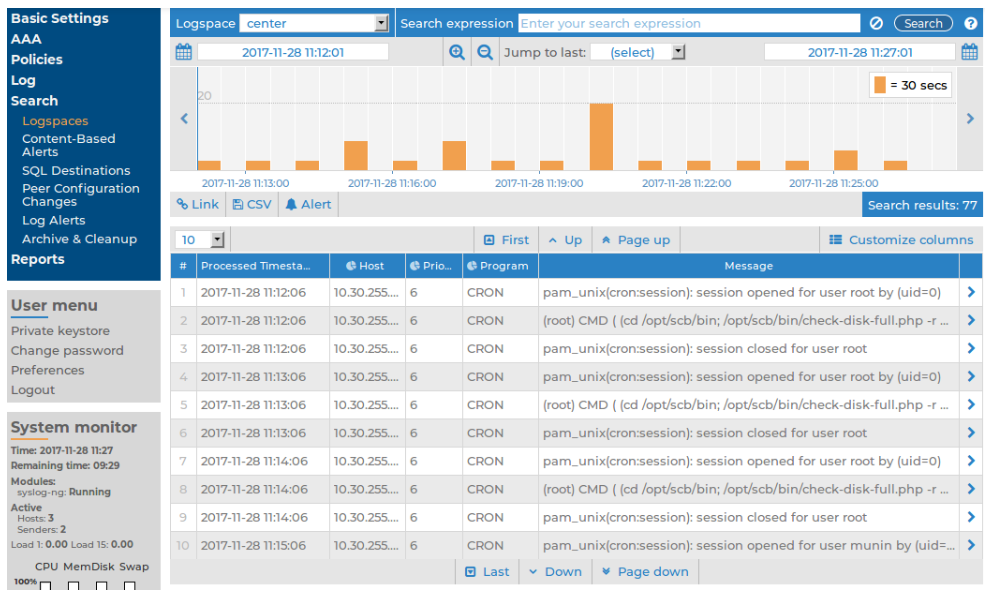Select the tallest timeline bar near 11:20
Viewport: 988px width, 593px height.
pos(601,137)
